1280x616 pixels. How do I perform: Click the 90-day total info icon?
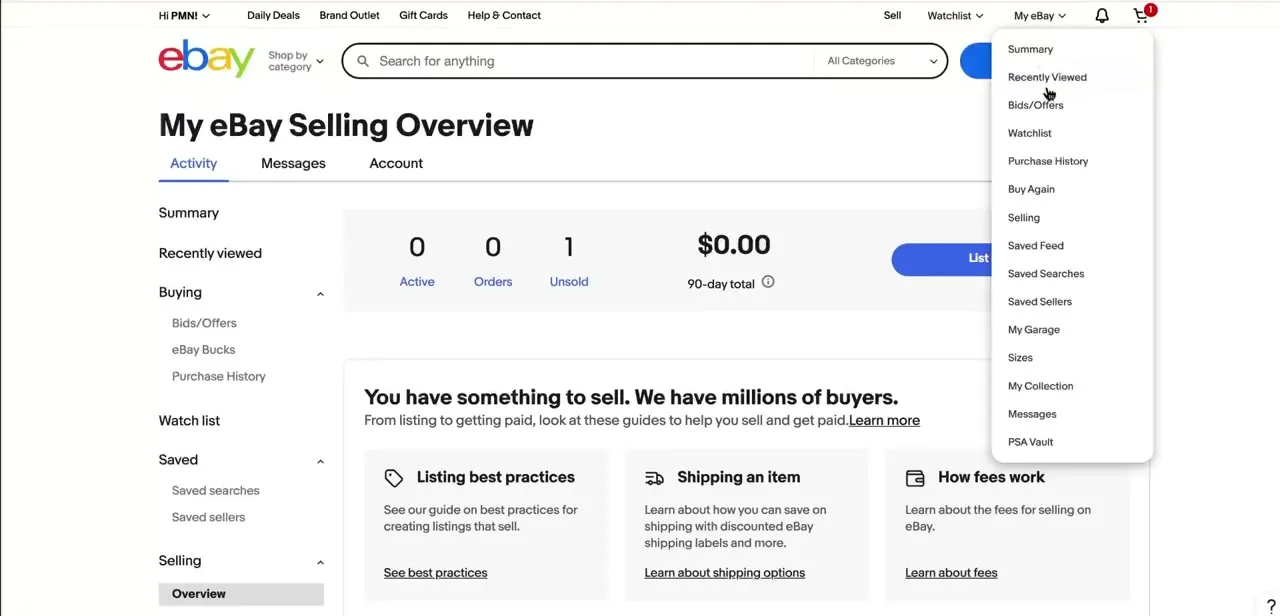[768, 282]
